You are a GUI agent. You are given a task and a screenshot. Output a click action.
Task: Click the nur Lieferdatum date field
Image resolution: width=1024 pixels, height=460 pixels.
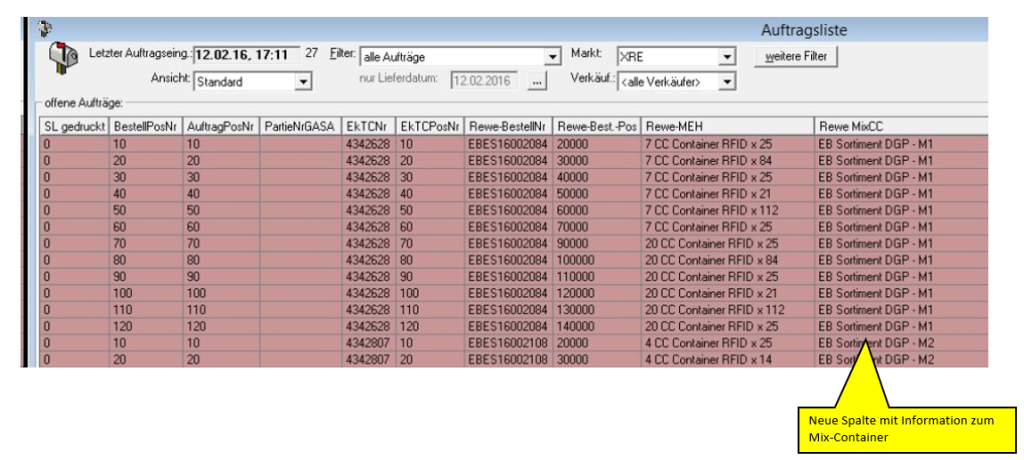click(x=485, y=82)
